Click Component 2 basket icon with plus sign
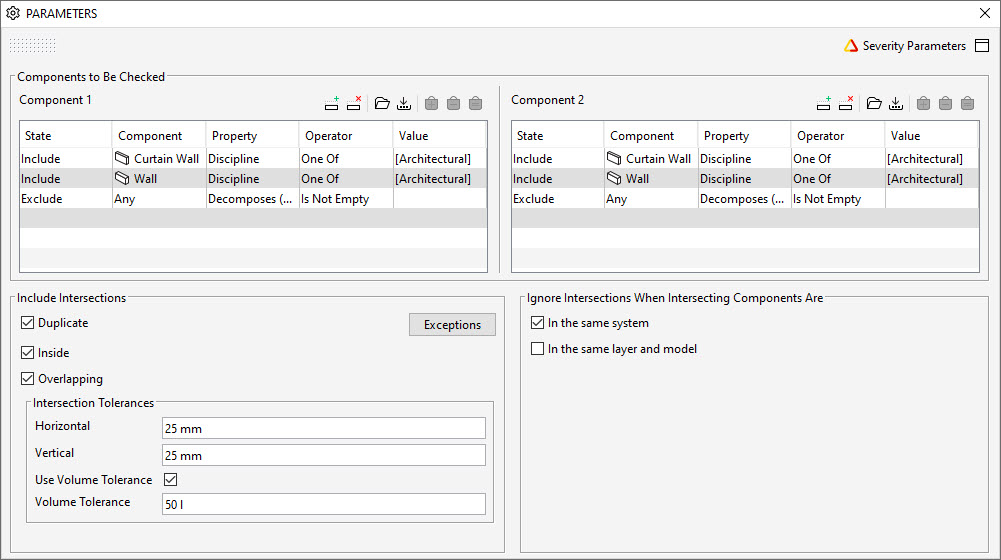The width and height of the screenshot is (1001, 560). [923, 103]
